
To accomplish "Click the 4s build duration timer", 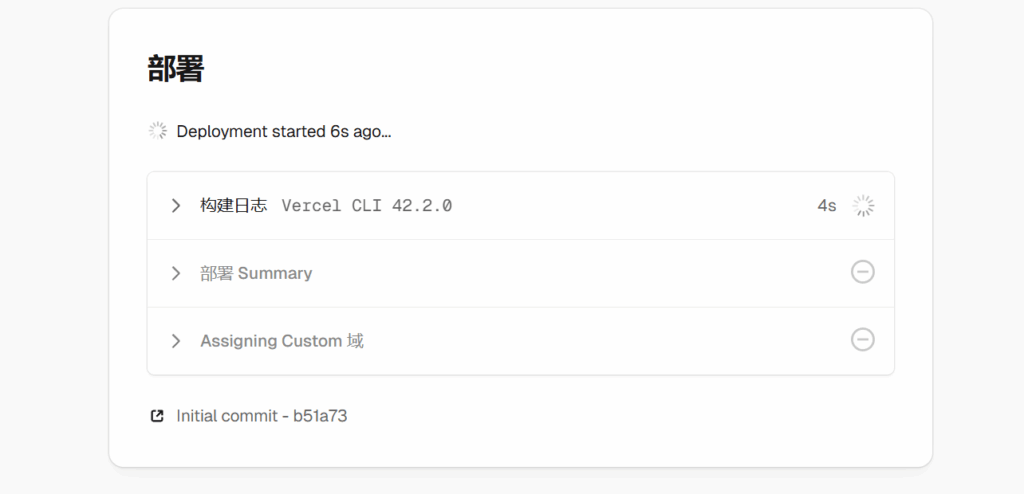I will pyautogui.click(x=826, y=206).
